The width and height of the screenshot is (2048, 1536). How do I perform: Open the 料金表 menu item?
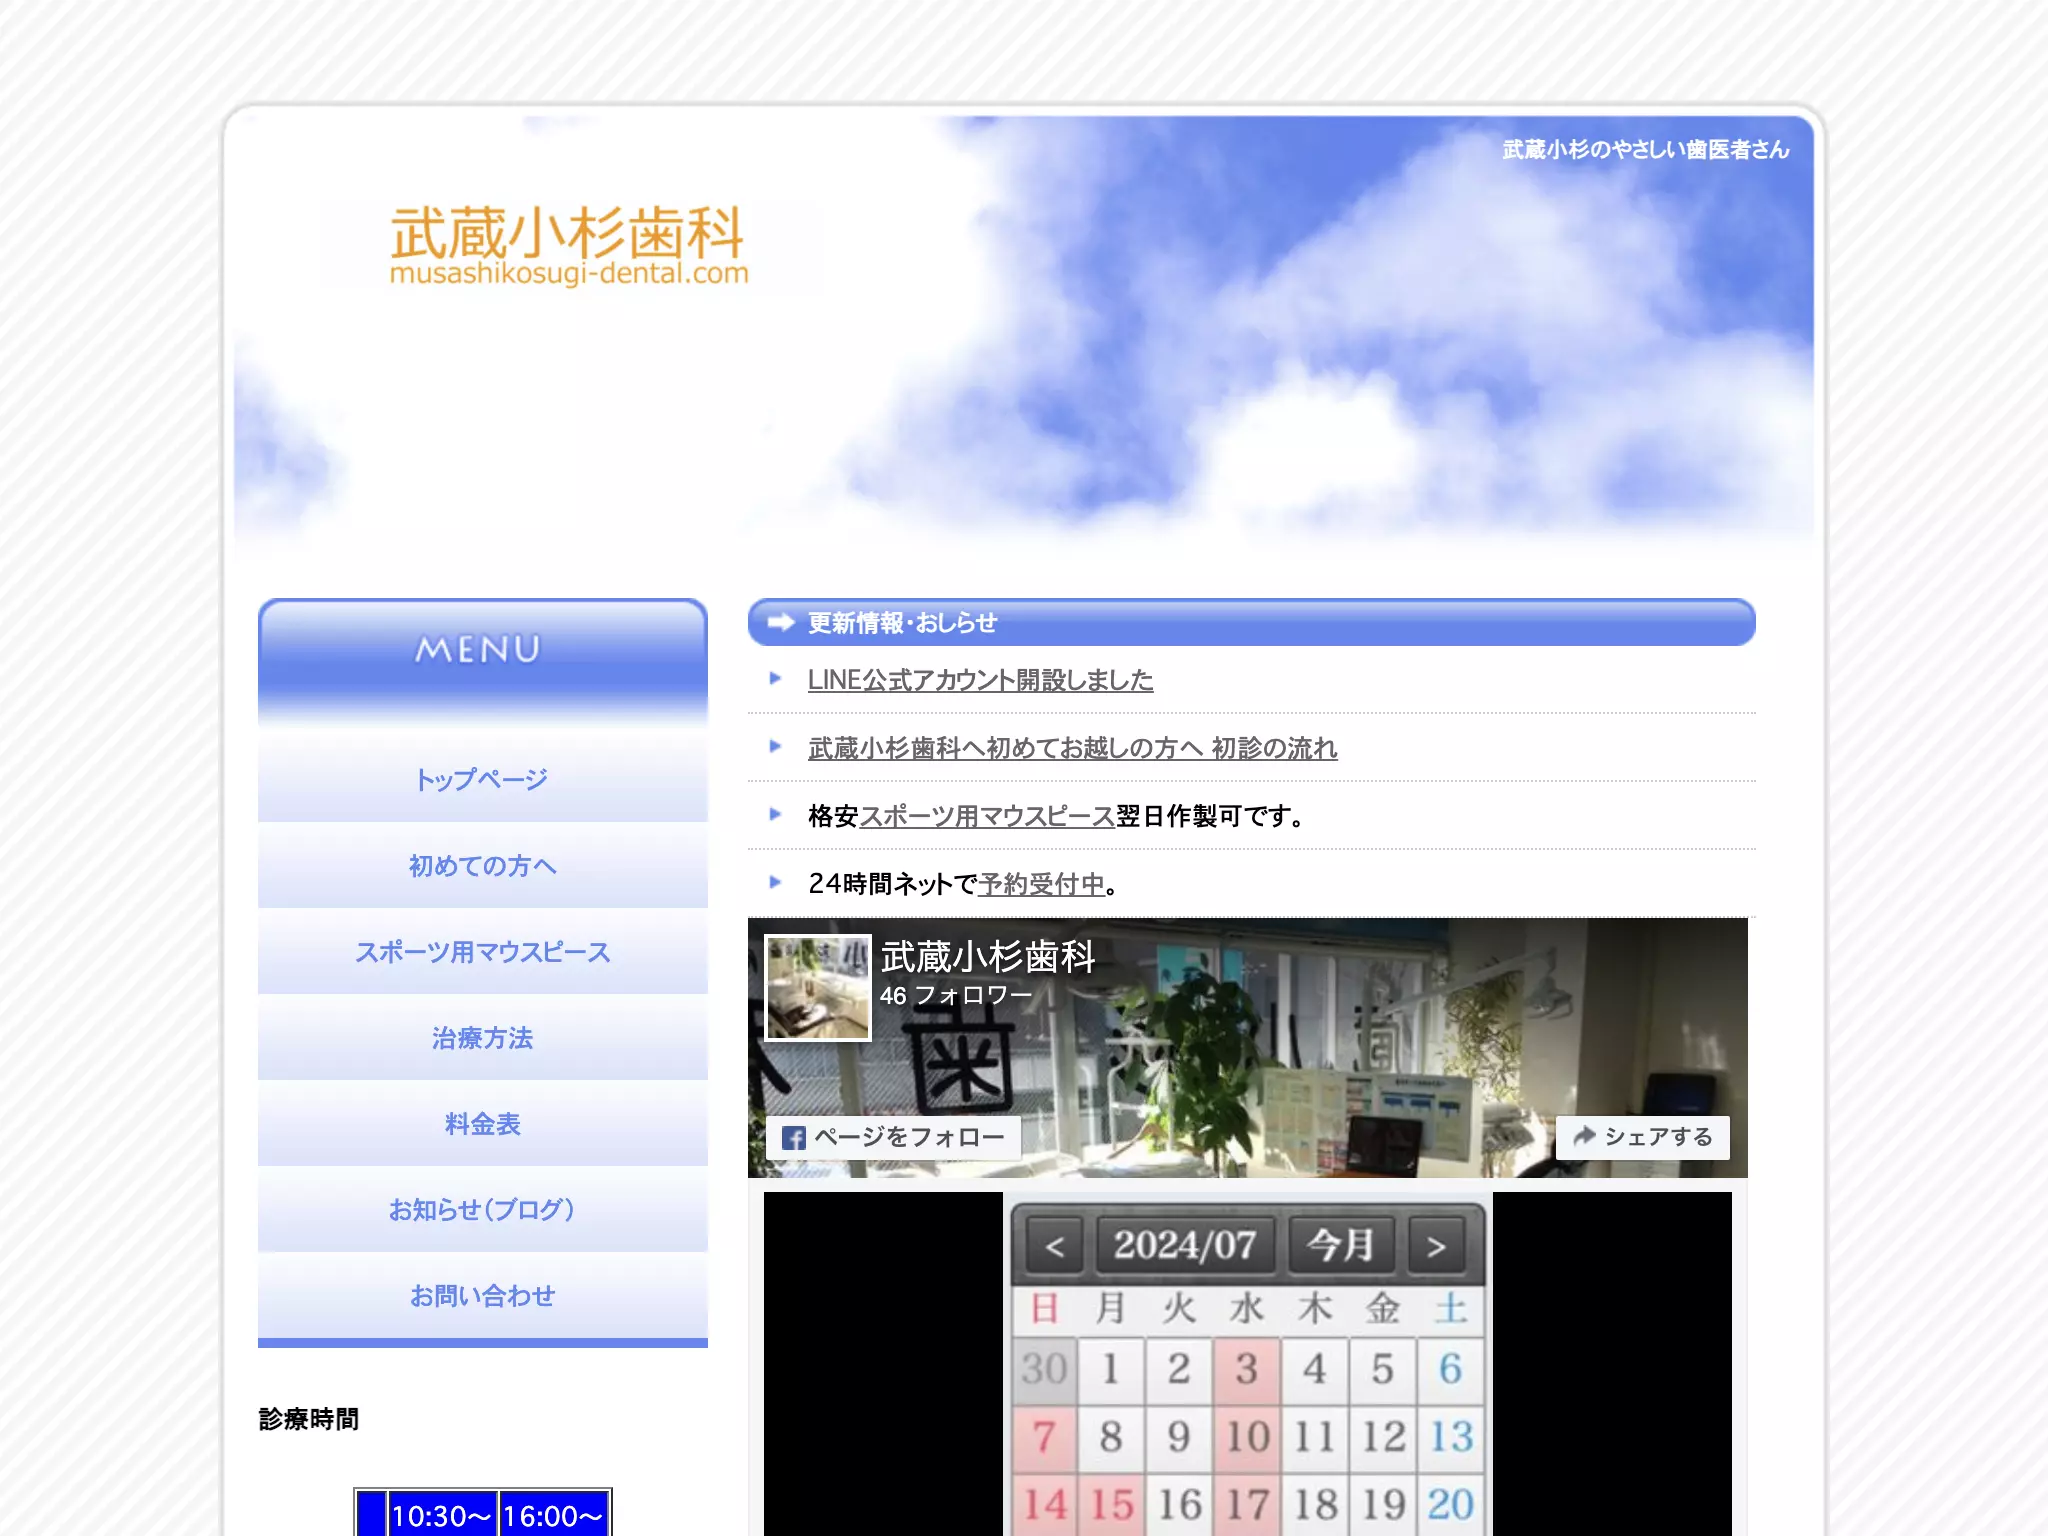pos(482,1123)
